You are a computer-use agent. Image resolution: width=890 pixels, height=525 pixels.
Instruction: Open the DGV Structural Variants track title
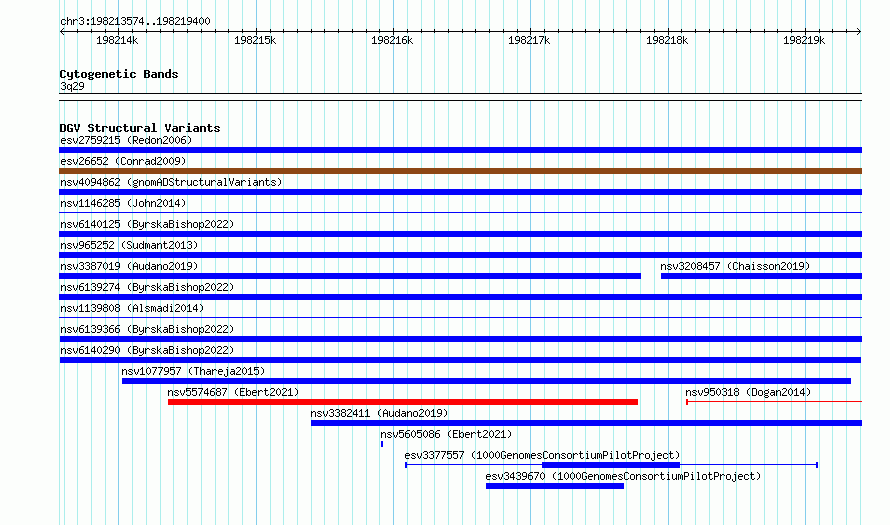[140, 128]
